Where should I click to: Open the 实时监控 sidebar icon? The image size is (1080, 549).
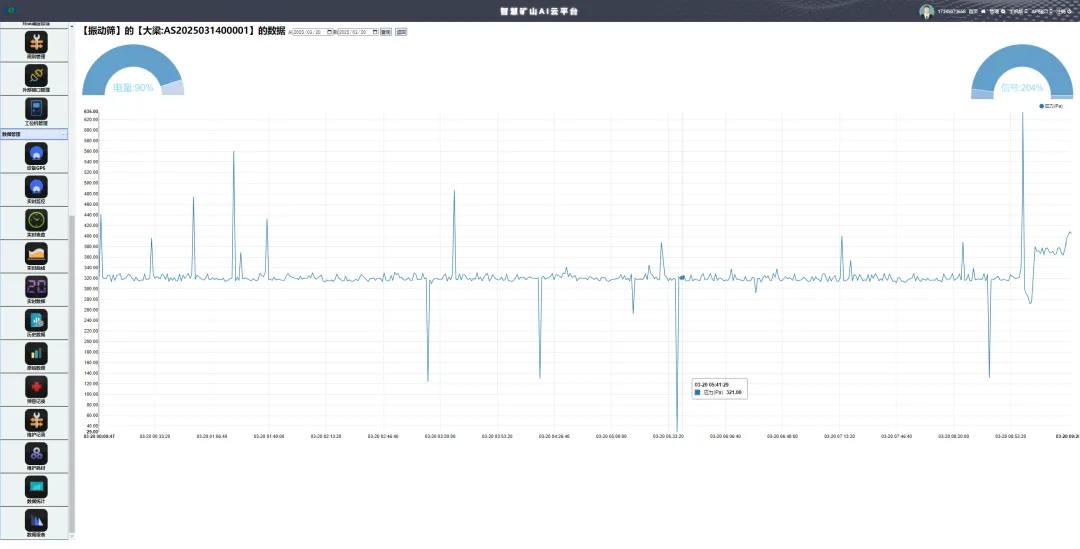(36, 187)
